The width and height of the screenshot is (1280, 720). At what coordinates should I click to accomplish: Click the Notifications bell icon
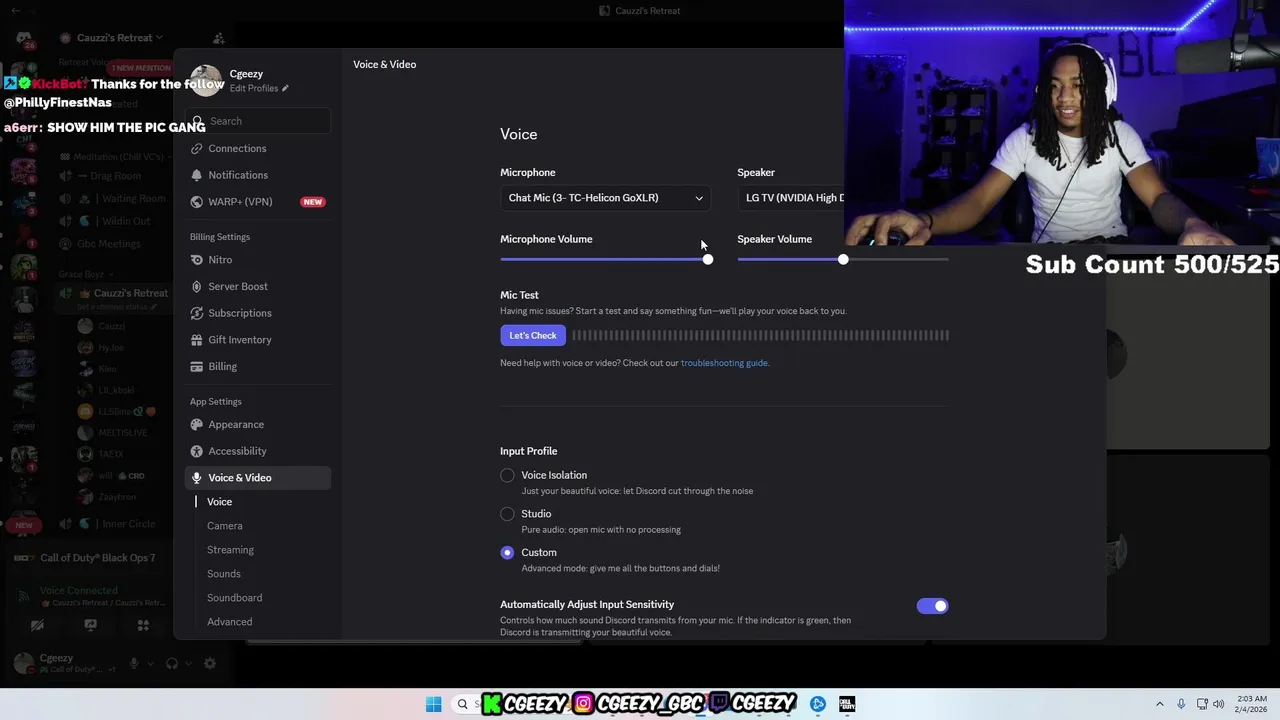pos(196,175)
